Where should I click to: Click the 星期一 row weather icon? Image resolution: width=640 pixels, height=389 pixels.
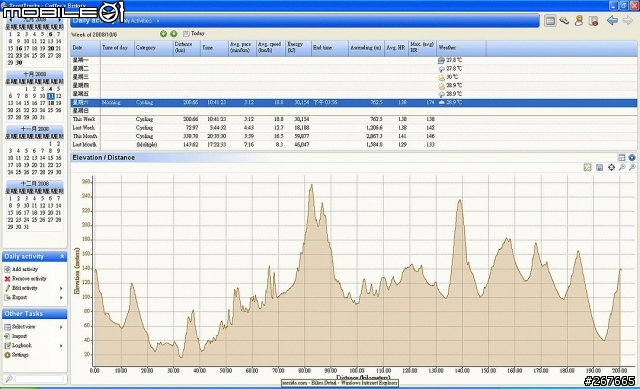(441, 60)
